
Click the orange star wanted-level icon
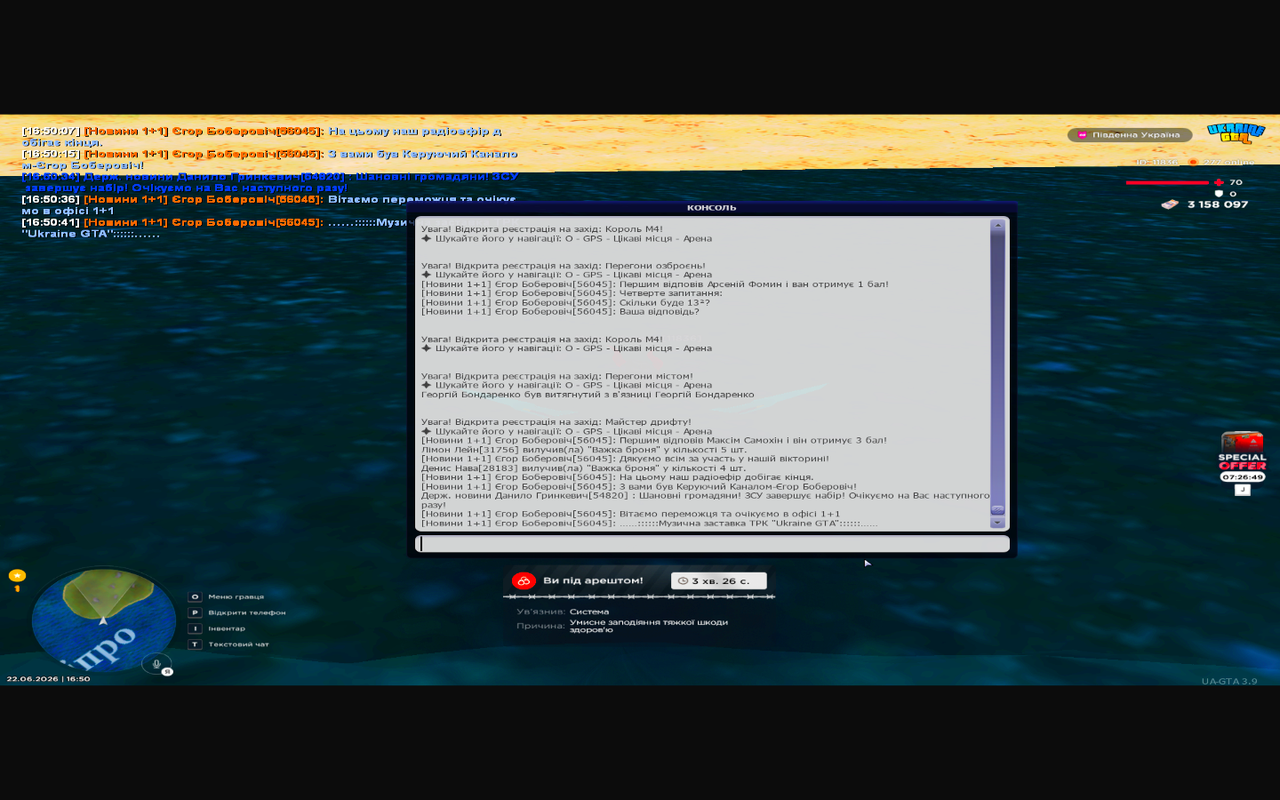16,576
